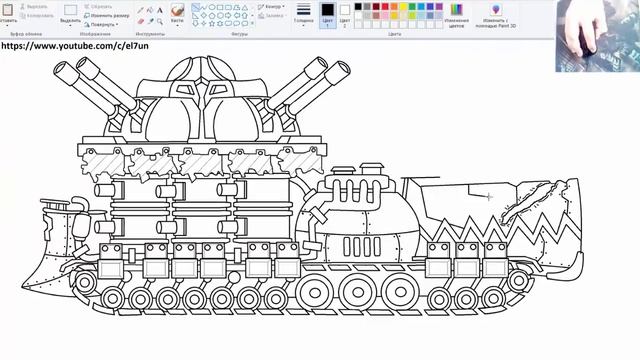Select the Pencil tool
The width and height of the screenshot is (640, 360).
(x=140, y=10)
